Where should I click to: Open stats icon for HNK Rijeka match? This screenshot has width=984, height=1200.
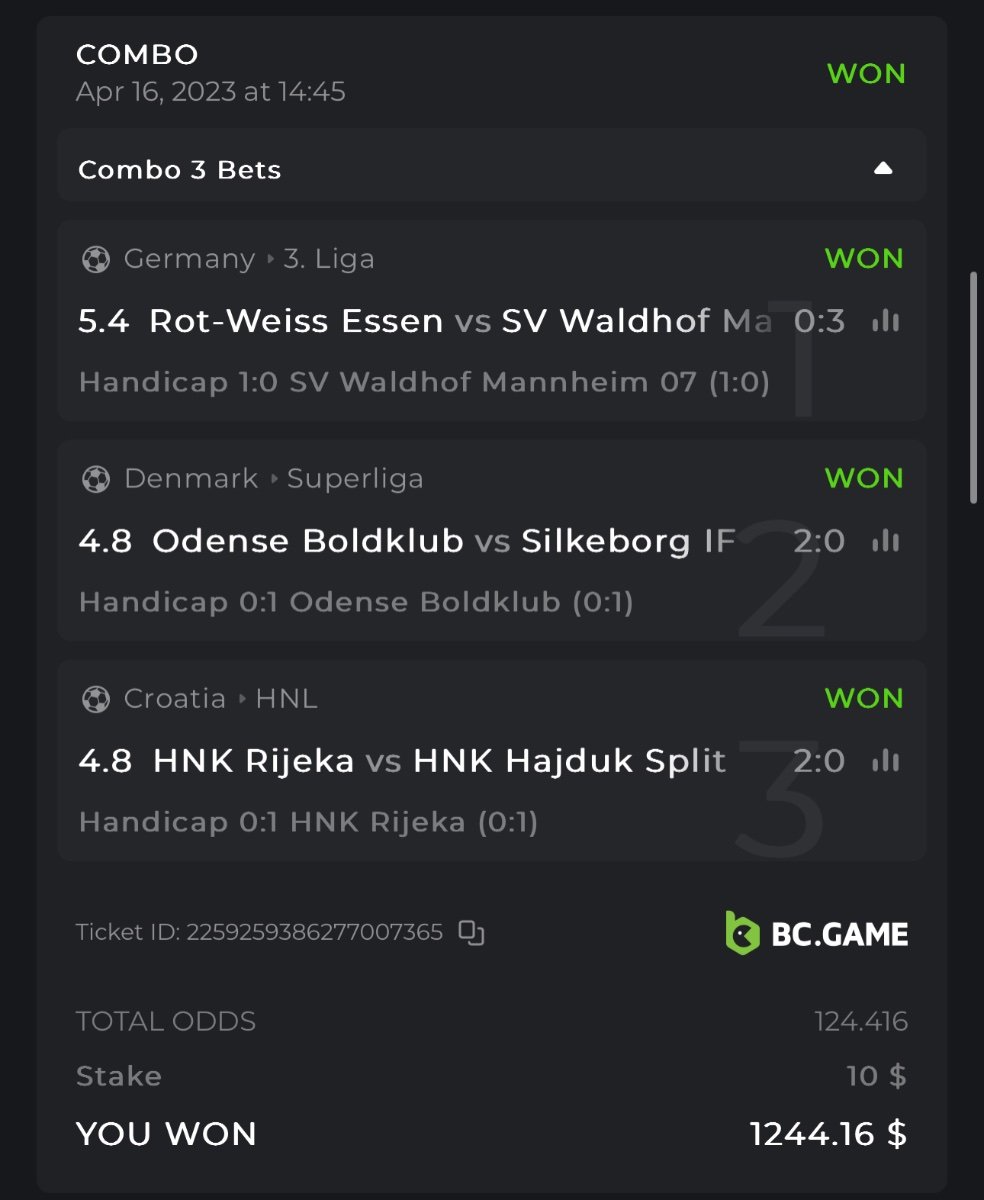pyautogui.click(x=886, y=761)
